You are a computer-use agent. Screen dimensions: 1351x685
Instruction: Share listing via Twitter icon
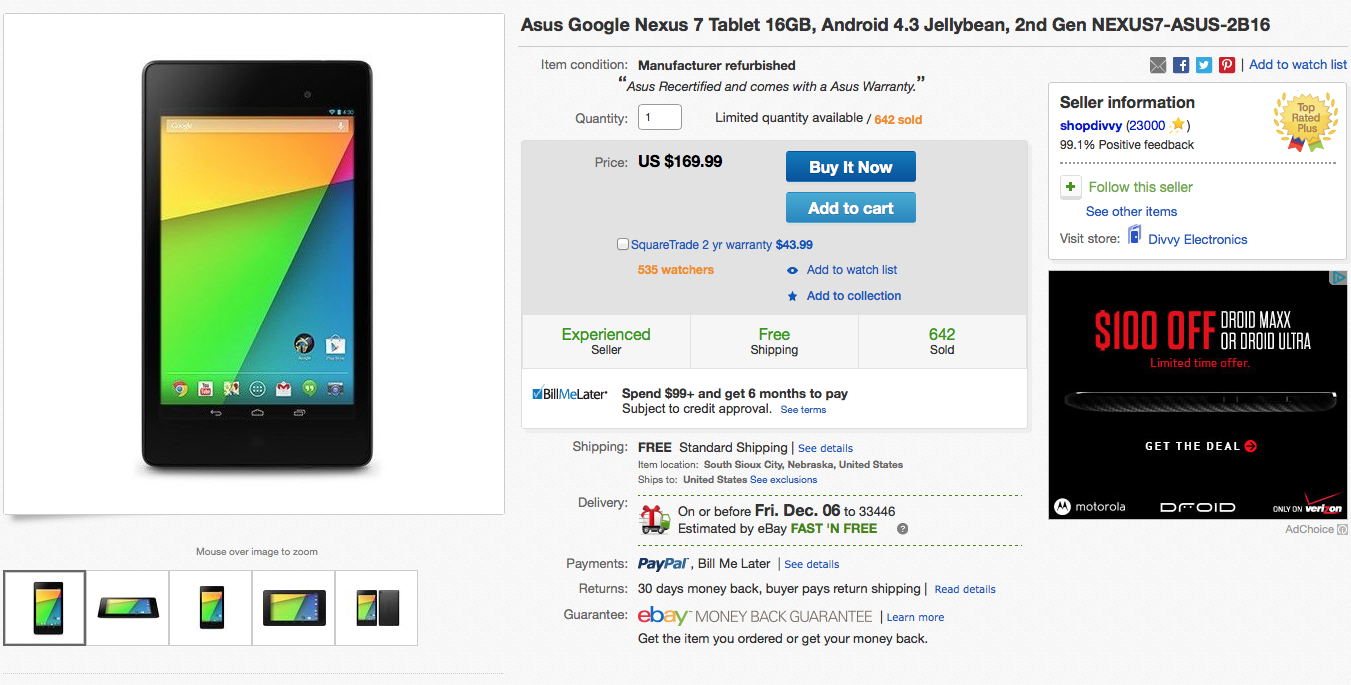1204,65
